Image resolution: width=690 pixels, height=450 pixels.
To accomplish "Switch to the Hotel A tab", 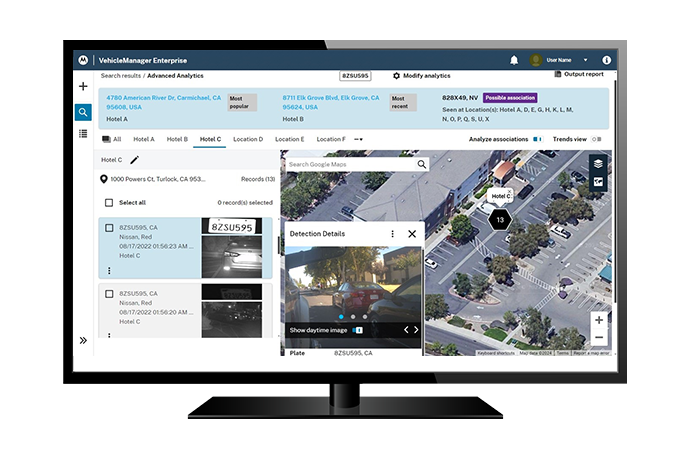I will [x=144, y=139].
